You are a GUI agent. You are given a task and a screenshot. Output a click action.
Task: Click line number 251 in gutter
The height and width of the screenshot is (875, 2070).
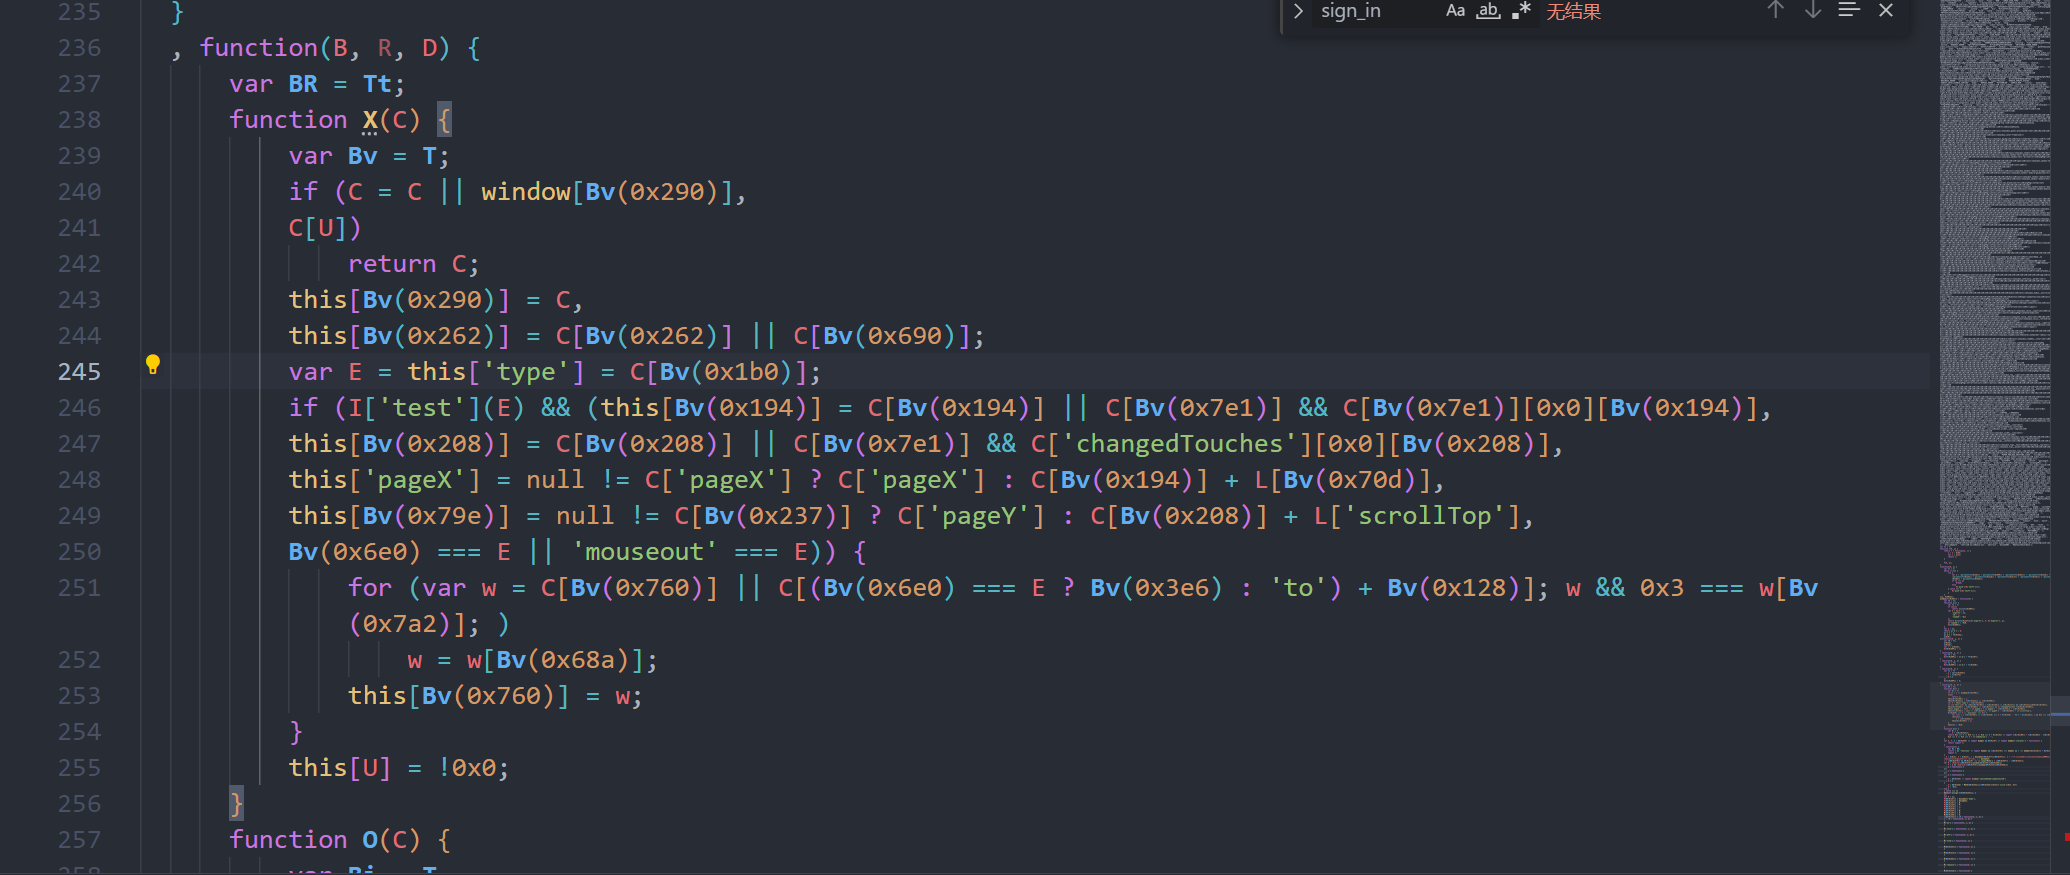pos(79,588)
